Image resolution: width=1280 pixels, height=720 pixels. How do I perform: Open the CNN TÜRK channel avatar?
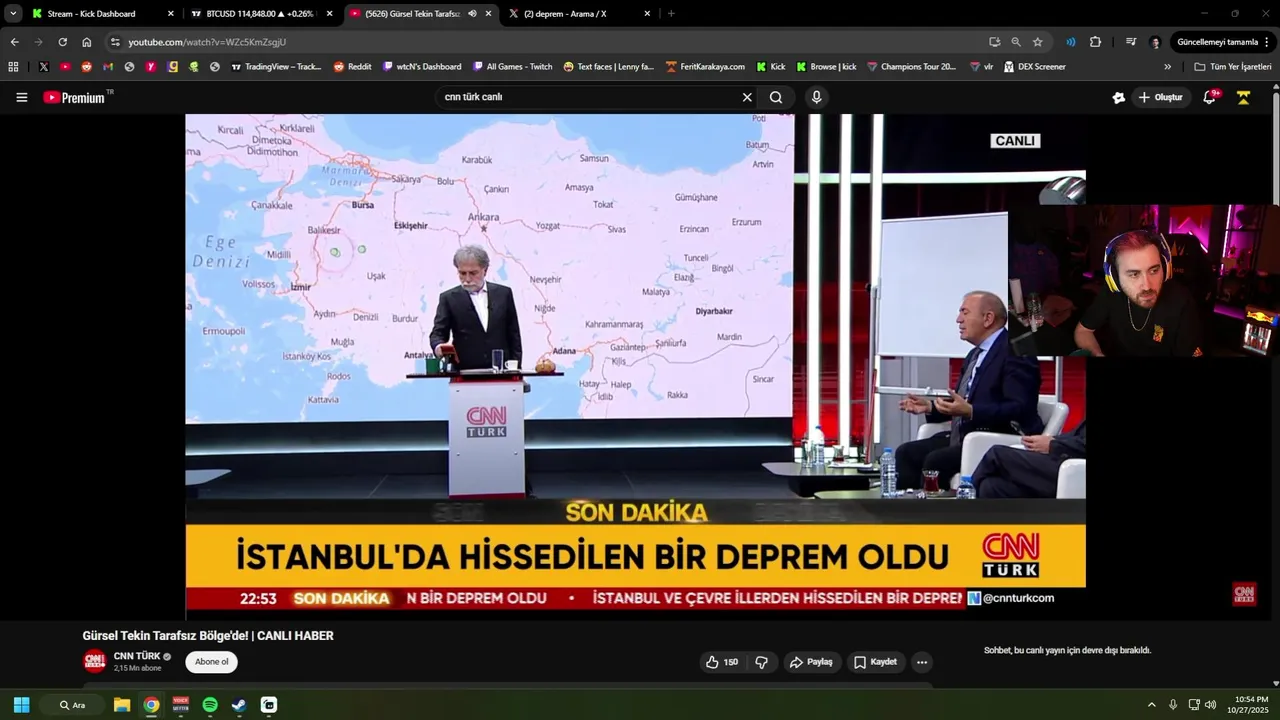pos(94,661)
